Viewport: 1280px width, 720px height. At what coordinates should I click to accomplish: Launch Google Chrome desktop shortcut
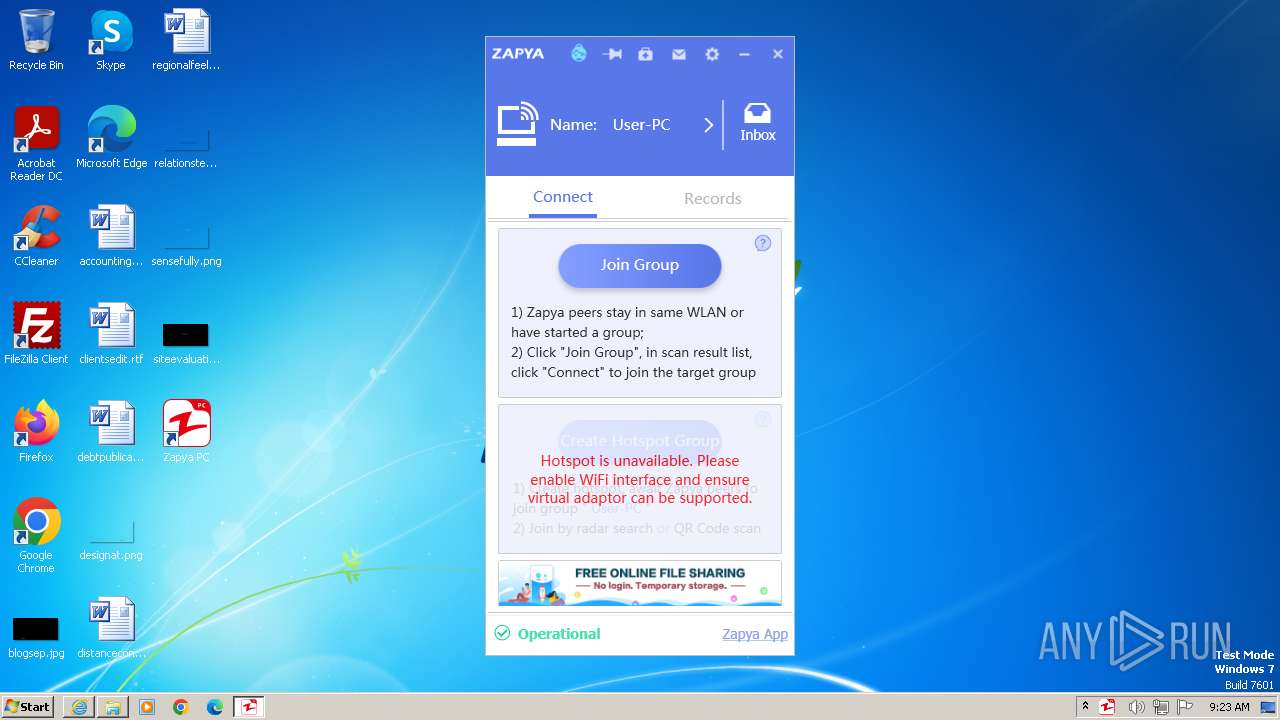click(36, 536)
